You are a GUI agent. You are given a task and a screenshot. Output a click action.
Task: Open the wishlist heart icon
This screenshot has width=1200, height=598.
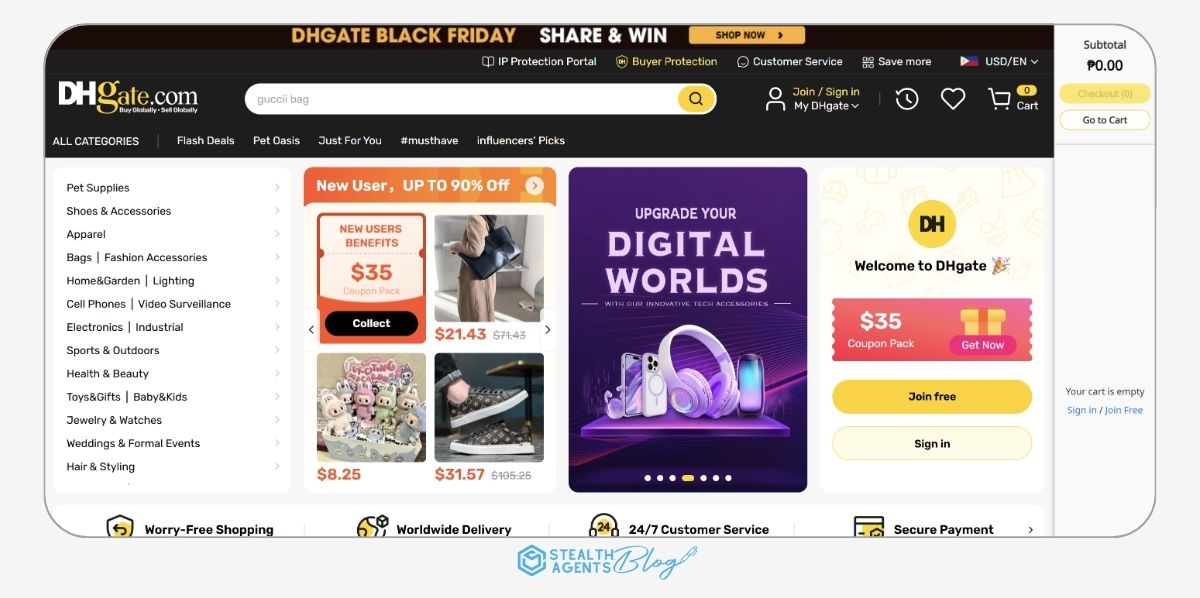click(x=953, y=99)
